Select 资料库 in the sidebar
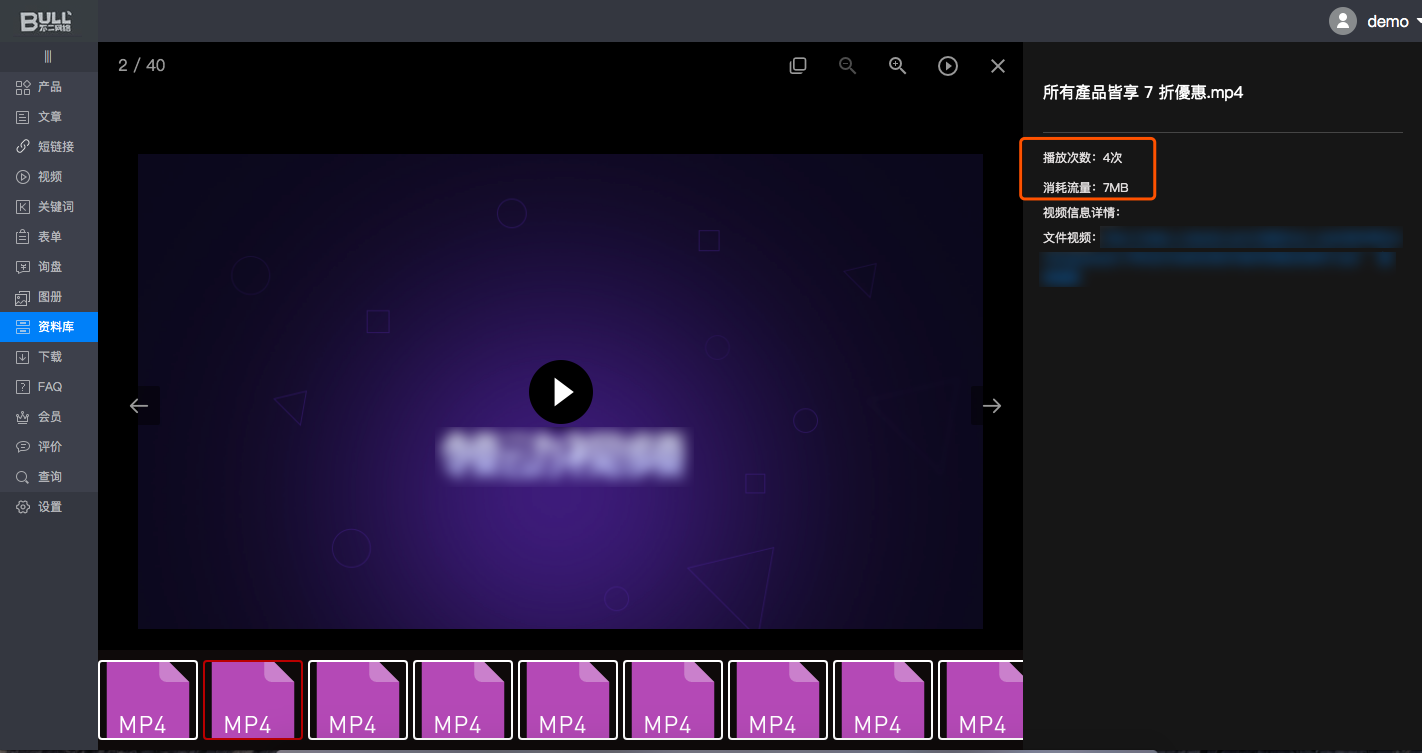The width and height of the screenshot is (1422, 753). tap(55, 327)
